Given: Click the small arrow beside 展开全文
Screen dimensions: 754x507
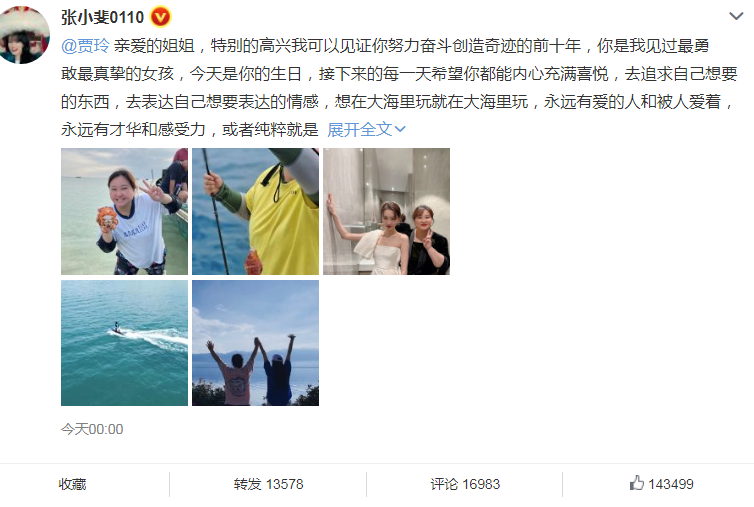Looking at the screenshot, I should (x=400, y=129).
